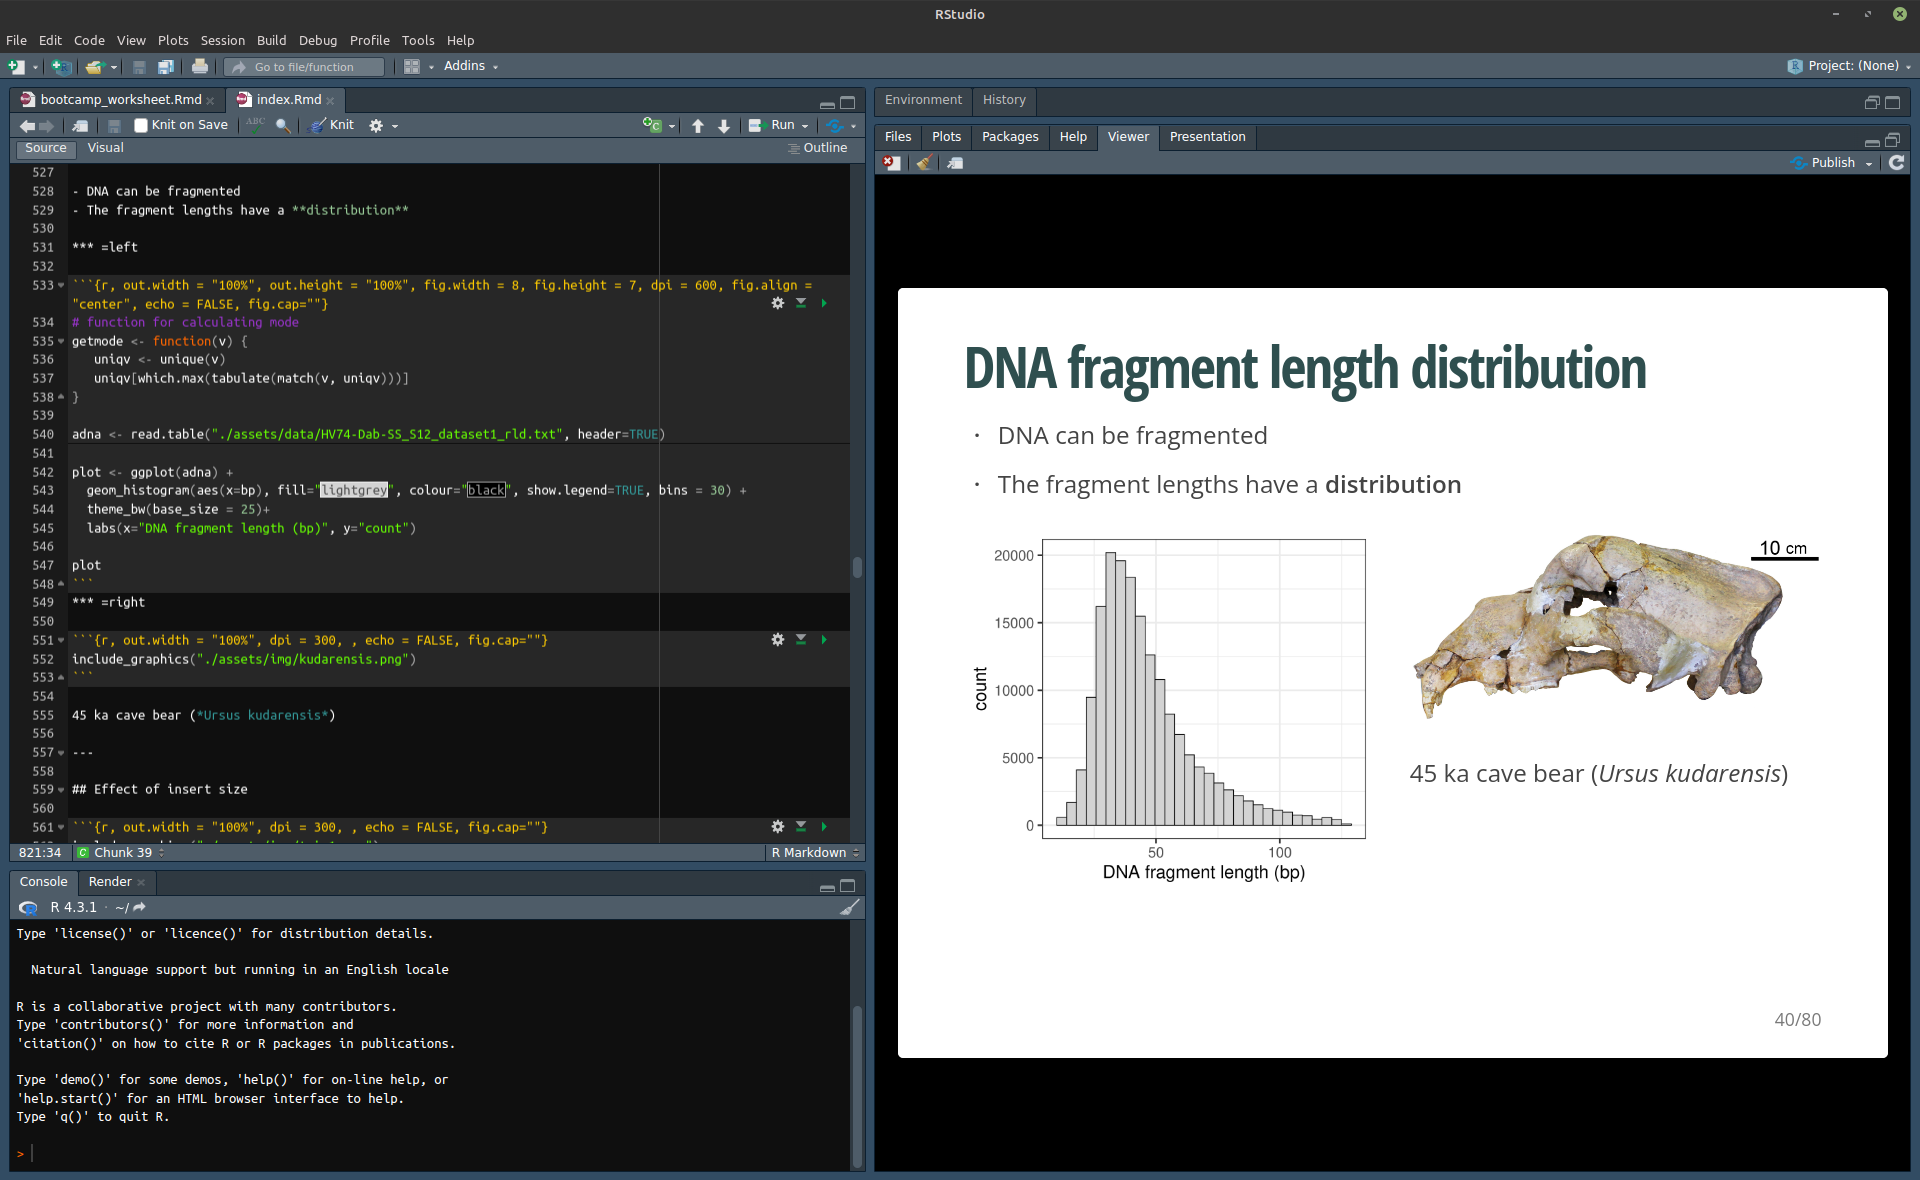Enable Knit on Save checkbox

pos(141,125)
